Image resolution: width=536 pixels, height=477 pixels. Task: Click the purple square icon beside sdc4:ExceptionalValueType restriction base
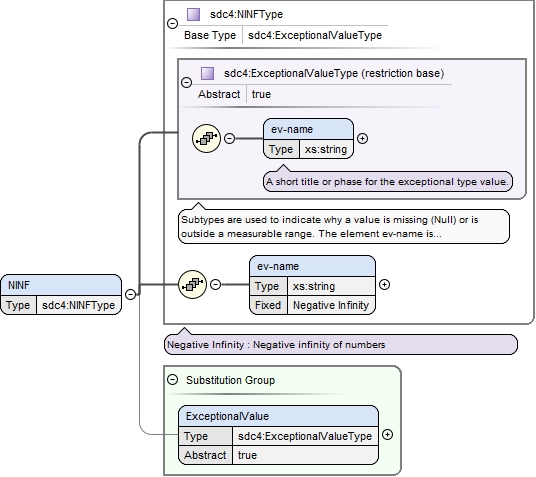(207, 73)
